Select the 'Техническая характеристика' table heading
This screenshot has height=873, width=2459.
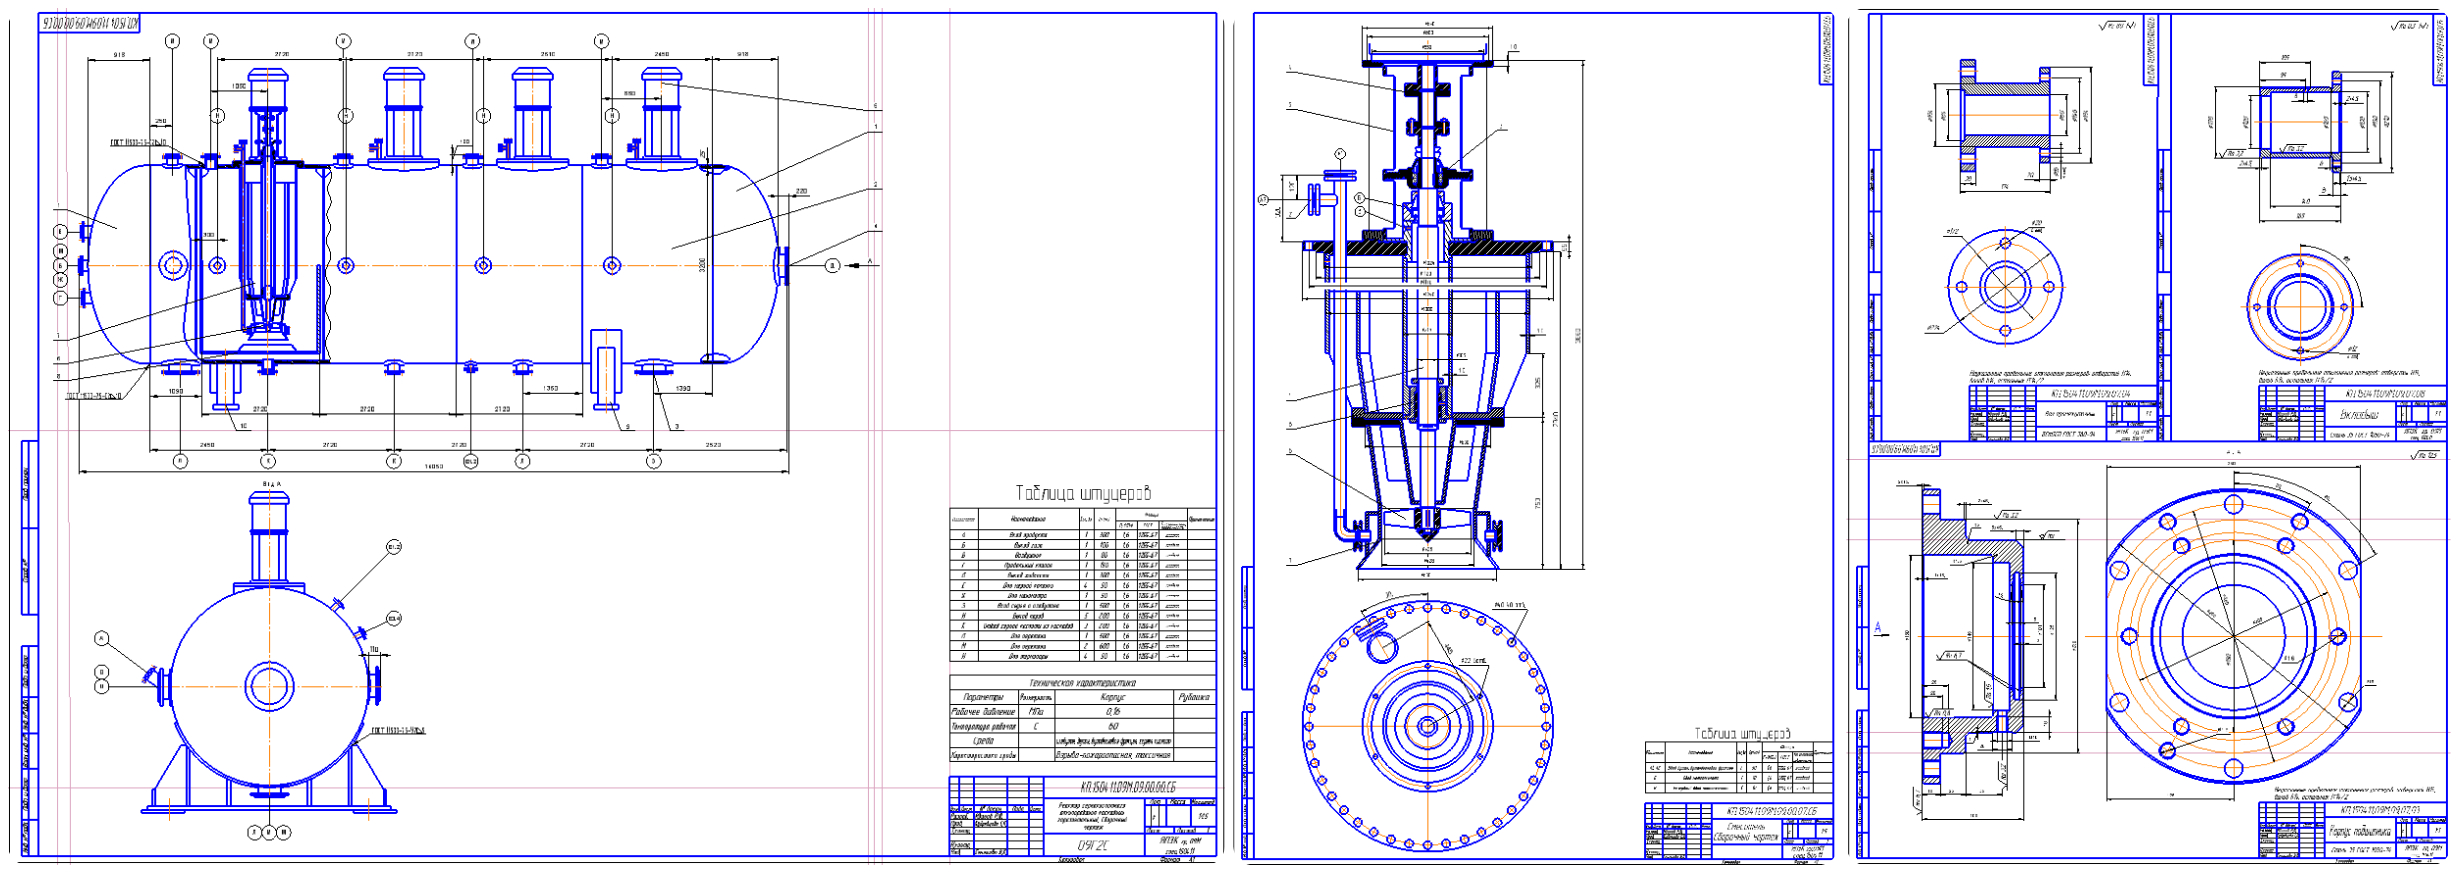pos(1082,683)
